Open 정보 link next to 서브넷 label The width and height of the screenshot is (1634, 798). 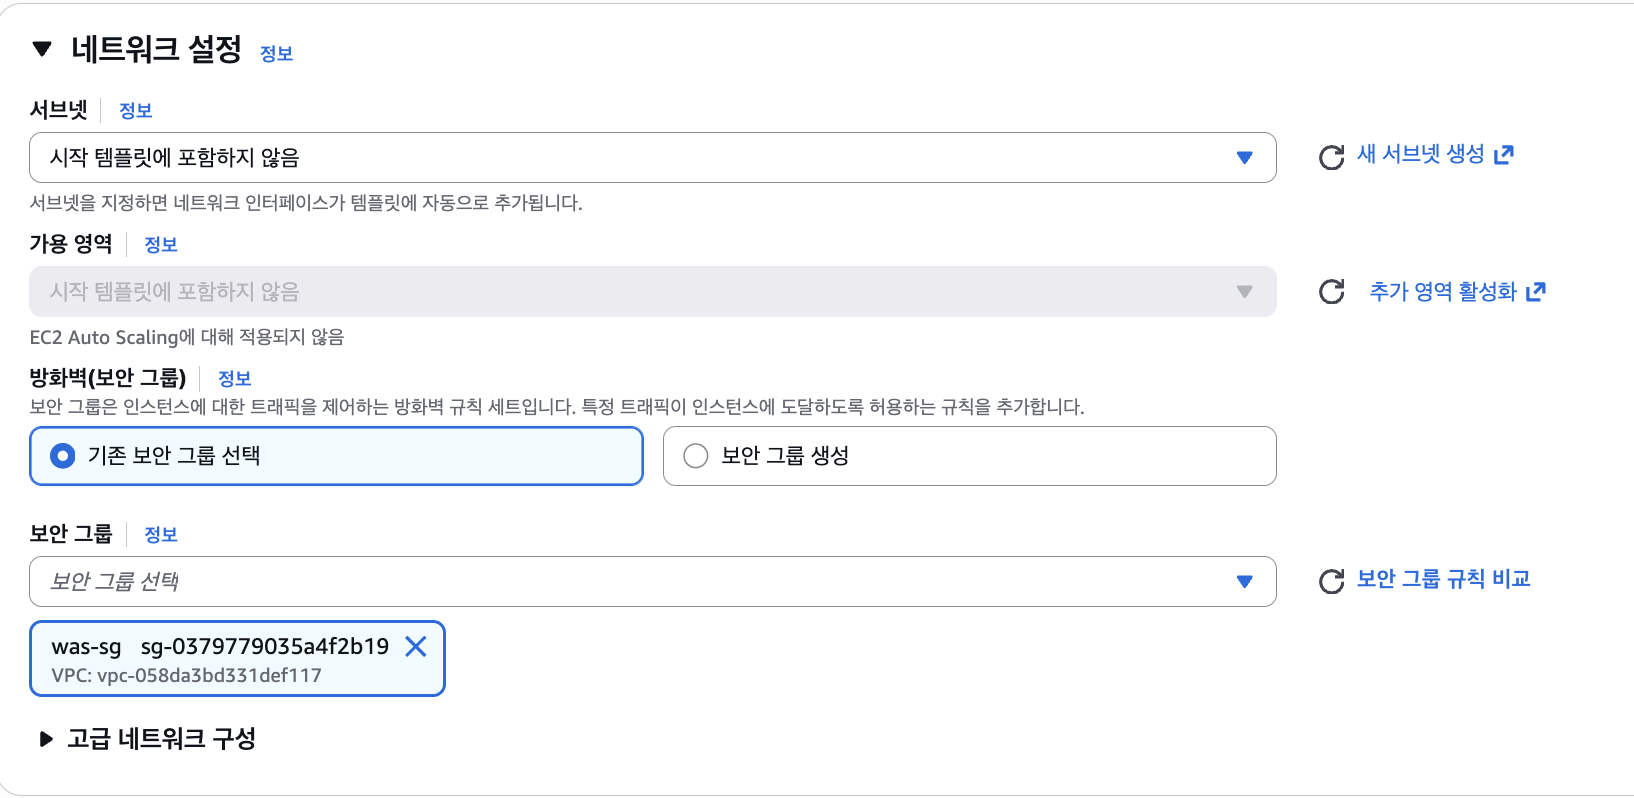click(x=135, y=111)
